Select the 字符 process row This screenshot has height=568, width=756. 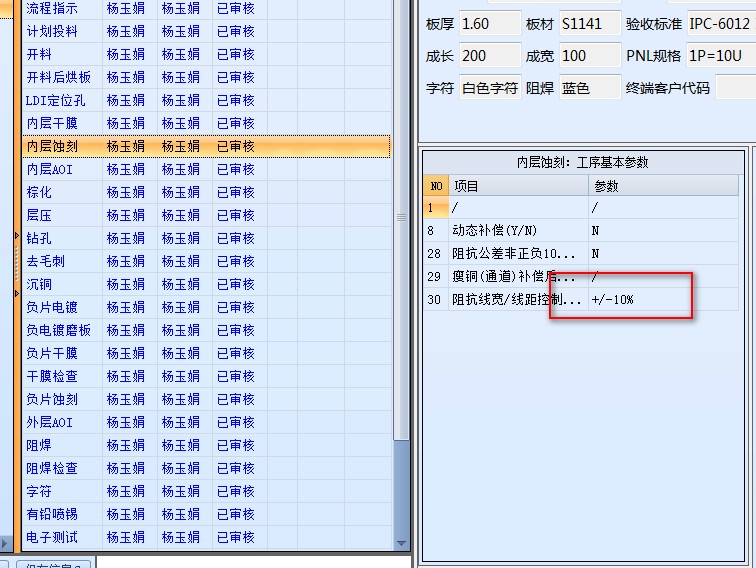(206, 491)
